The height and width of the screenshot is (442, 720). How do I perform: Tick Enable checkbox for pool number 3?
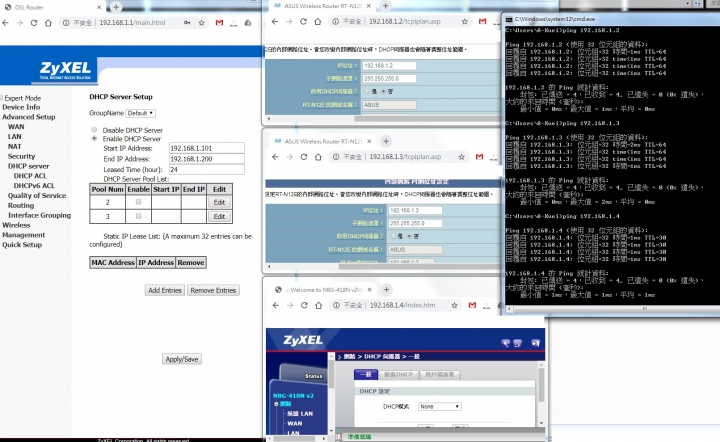(138, 216)
